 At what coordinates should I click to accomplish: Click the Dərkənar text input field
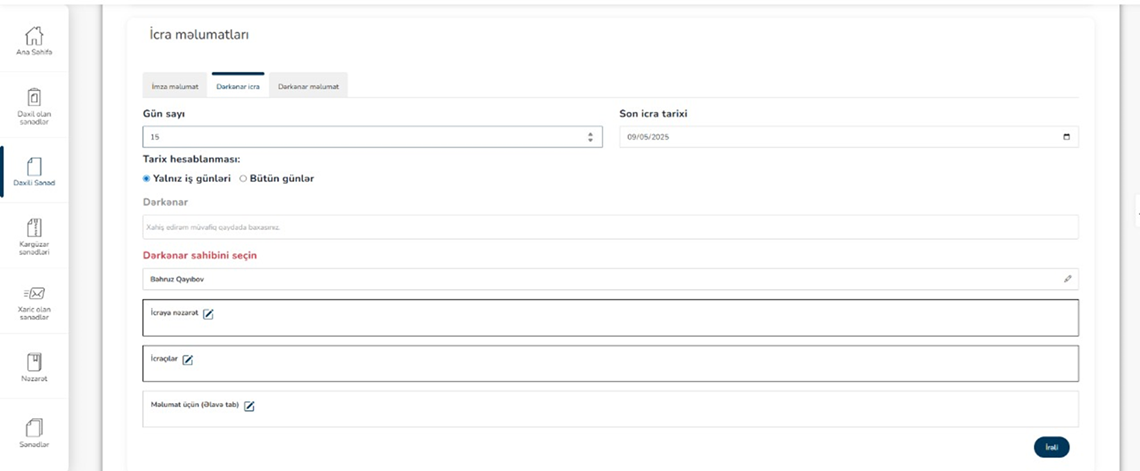click(x=611, y=227)
